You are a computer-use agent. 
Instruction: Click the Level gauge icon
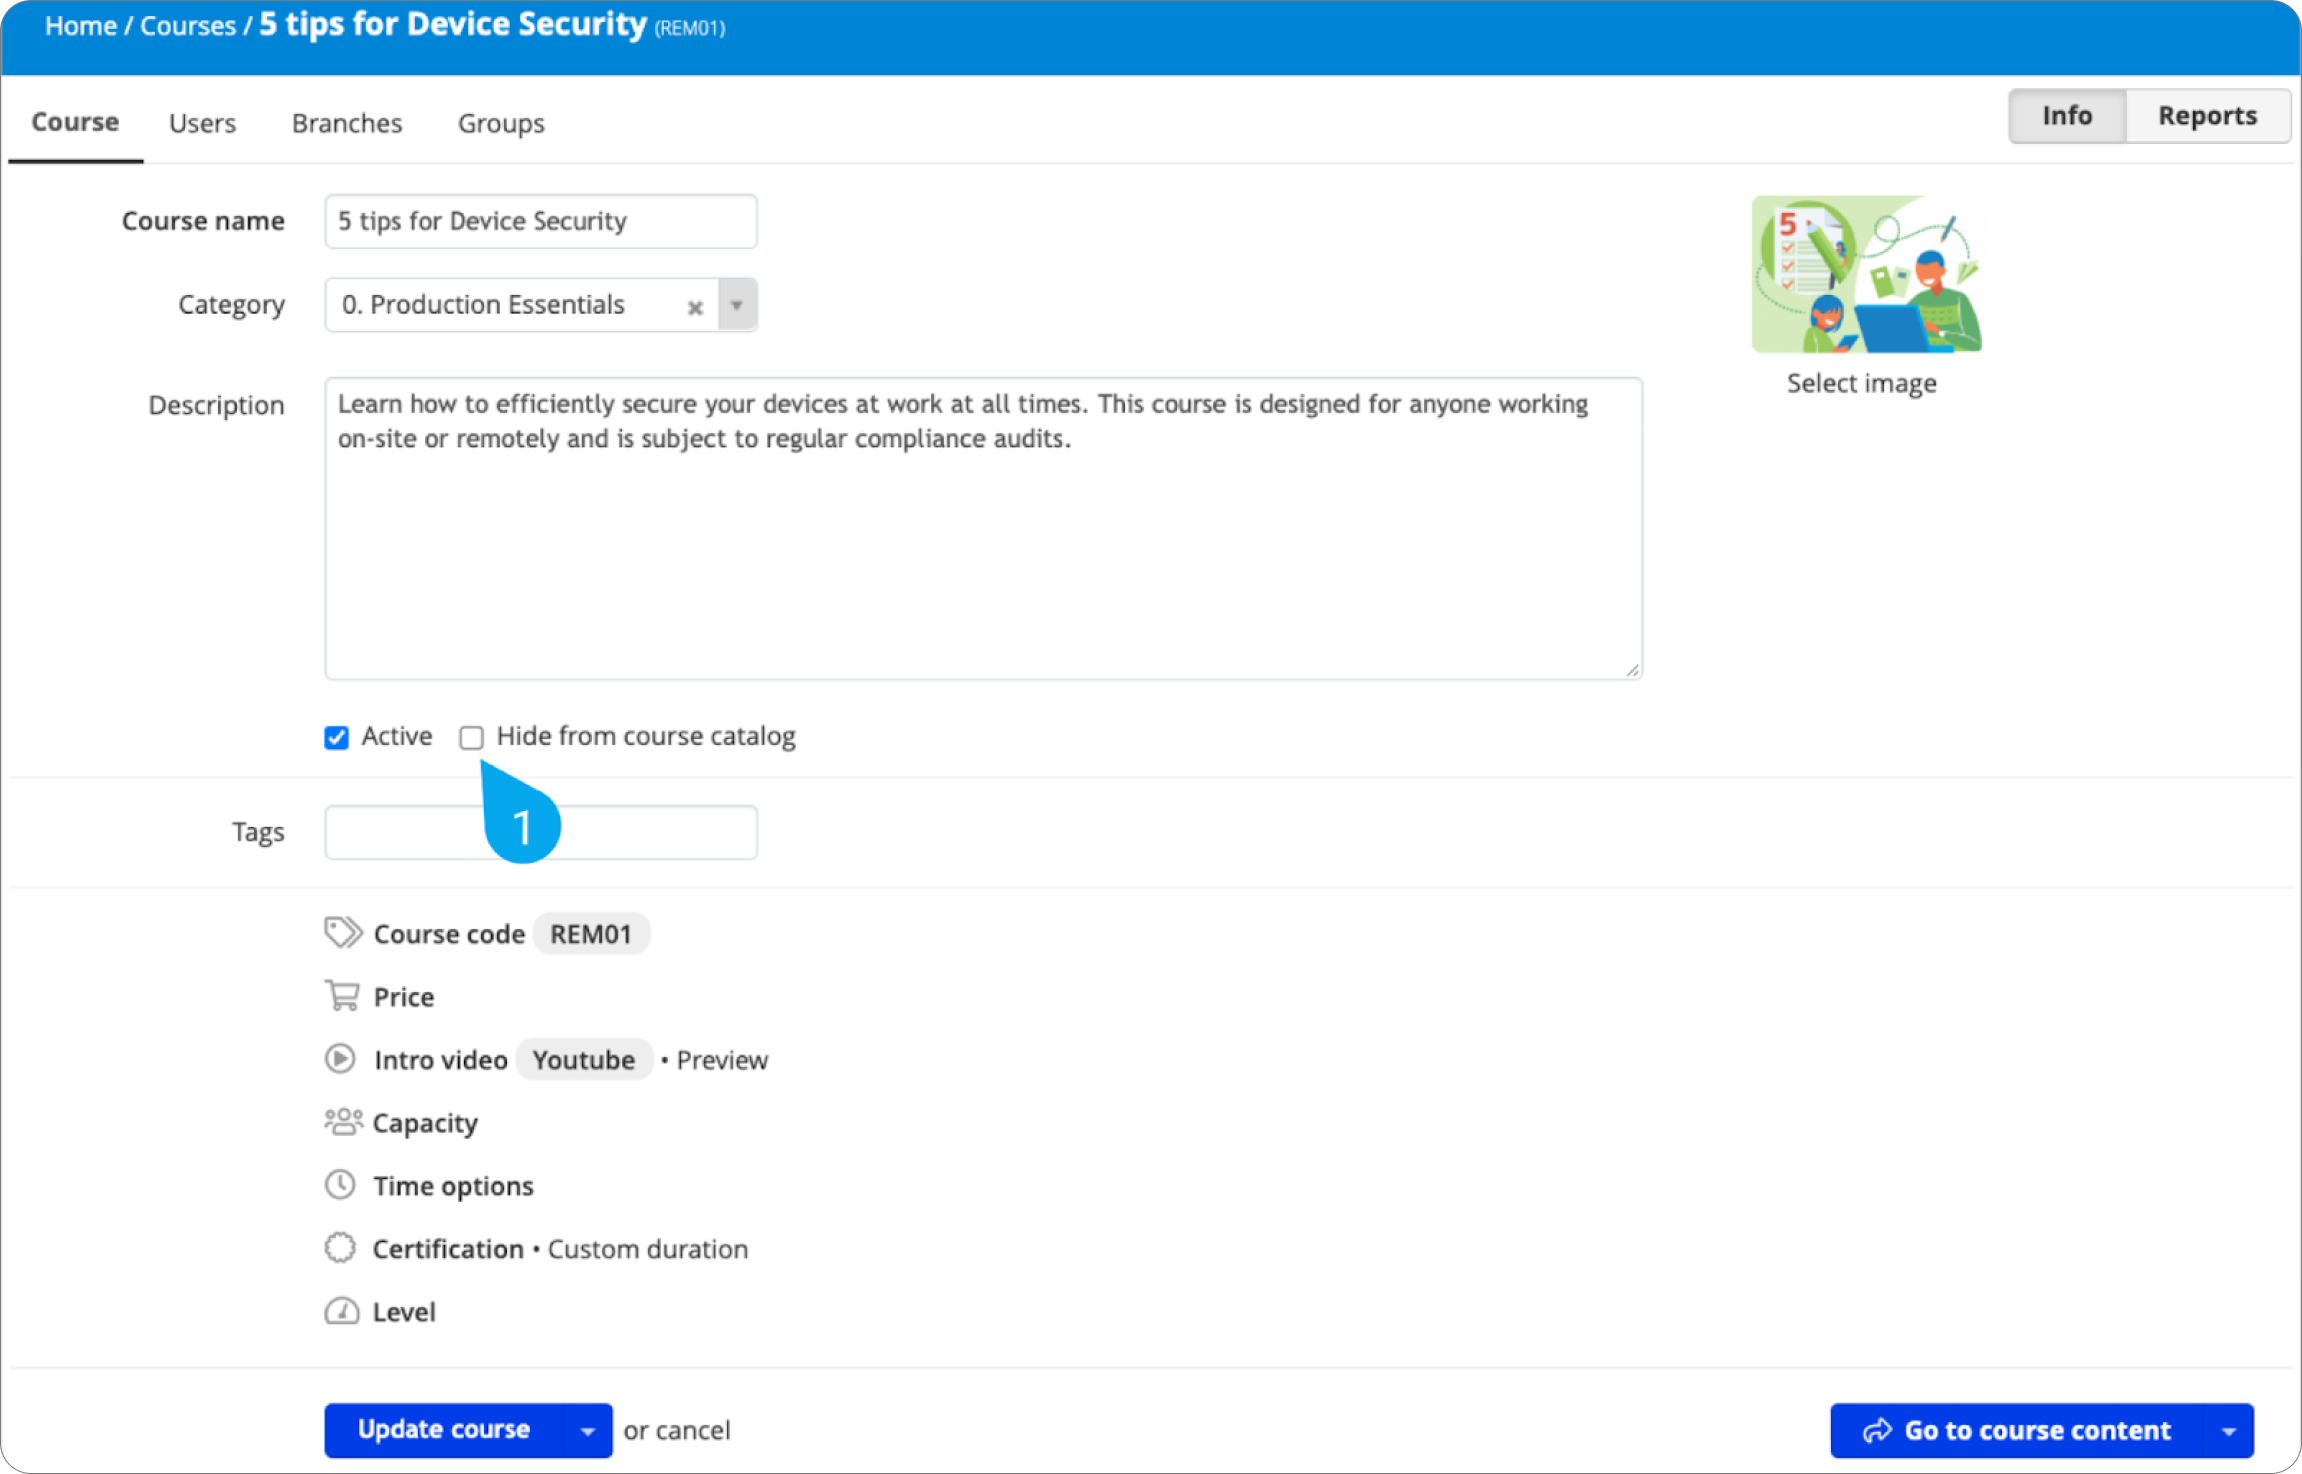[x=341, y=1311]
